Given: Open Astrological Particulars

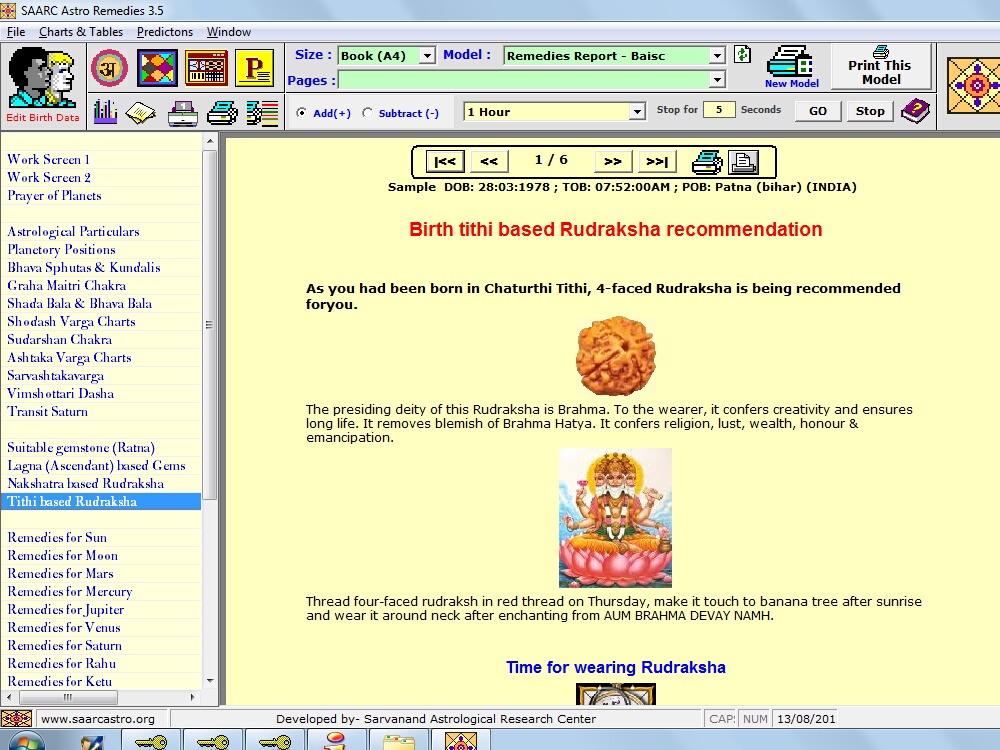Looking at the screenshot, I should click(73, 232).
